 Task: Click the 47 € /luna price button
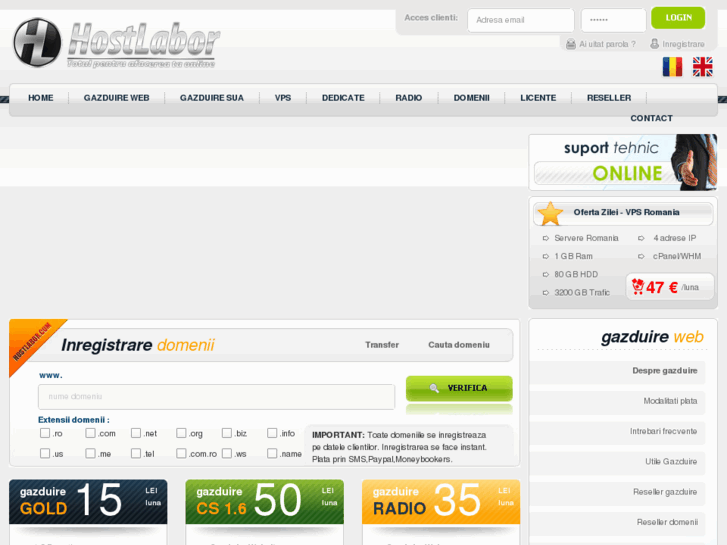click(670, 287)
